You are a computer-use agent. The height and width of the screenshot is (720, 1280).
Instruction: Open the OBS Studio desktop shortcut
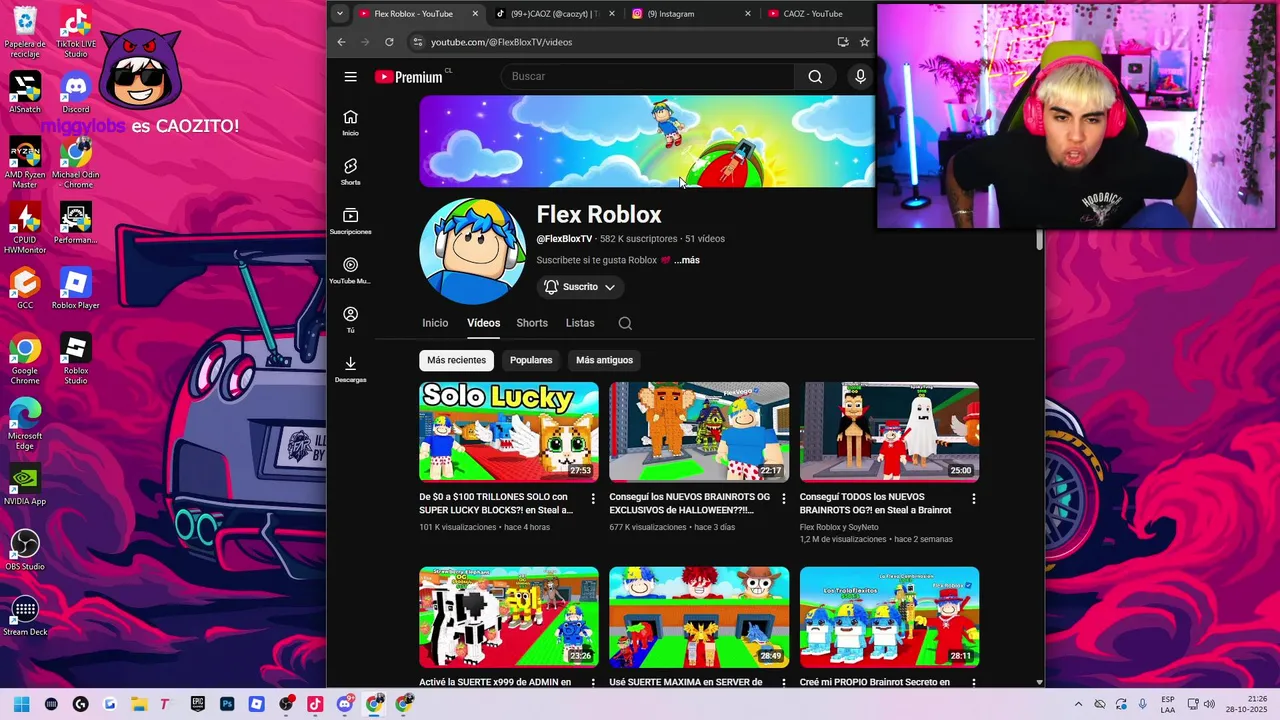[25, 550]
